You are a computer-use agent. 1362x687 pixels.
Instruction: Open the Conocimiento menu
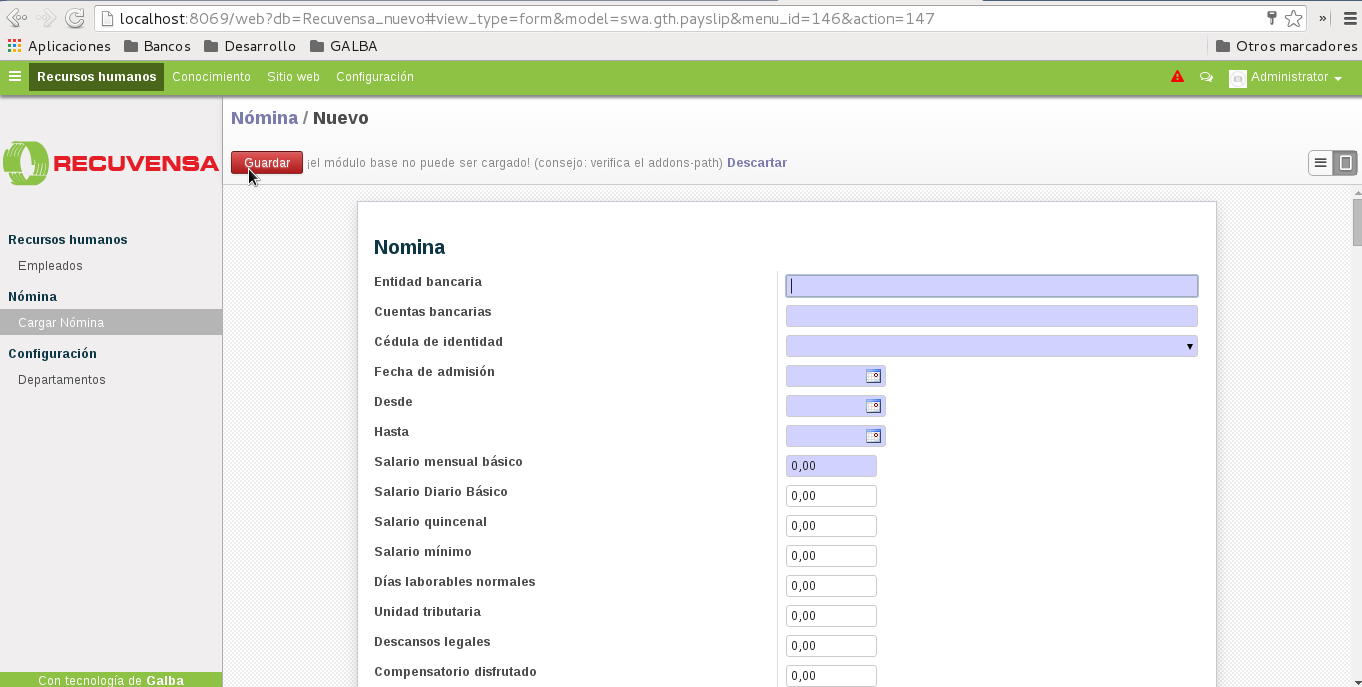(211, 77)
